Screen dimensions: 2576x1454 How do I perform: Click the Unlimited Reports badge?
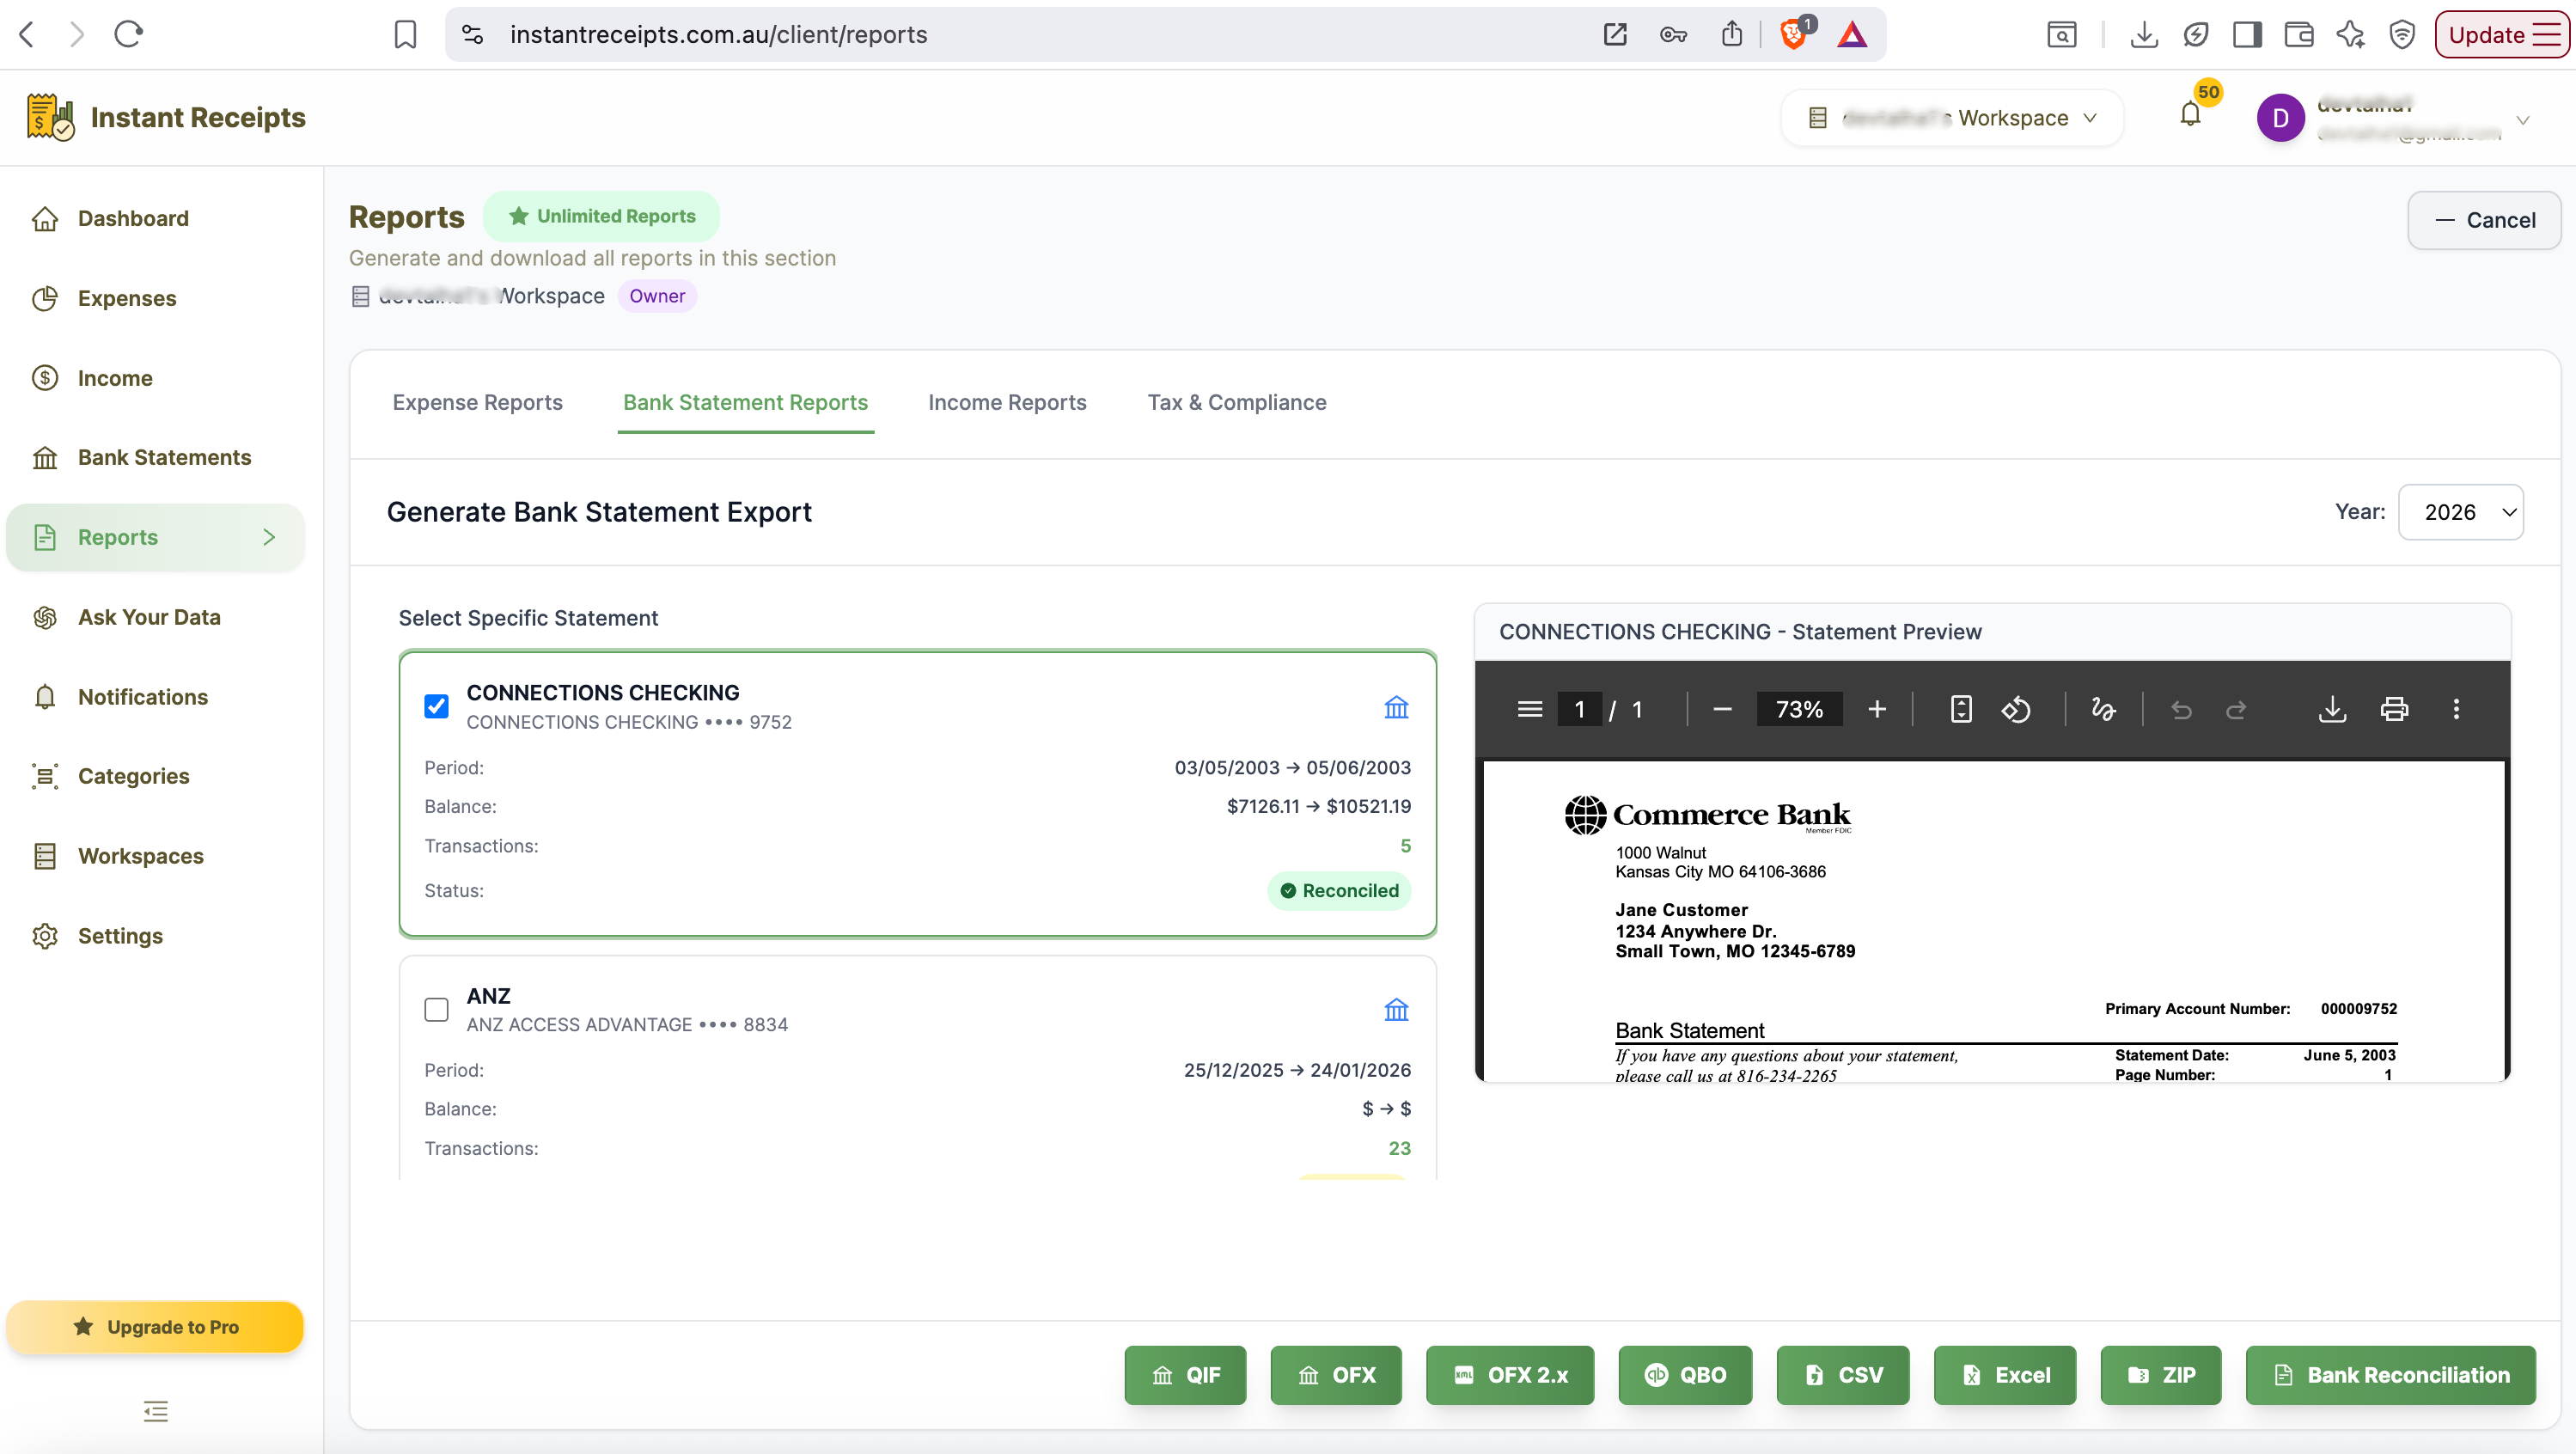coord(601,216)
